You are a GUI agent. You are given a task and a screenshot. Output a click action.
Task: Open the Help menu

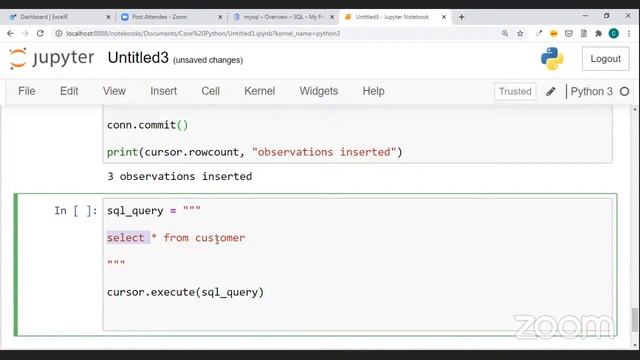tap(373, 91)
